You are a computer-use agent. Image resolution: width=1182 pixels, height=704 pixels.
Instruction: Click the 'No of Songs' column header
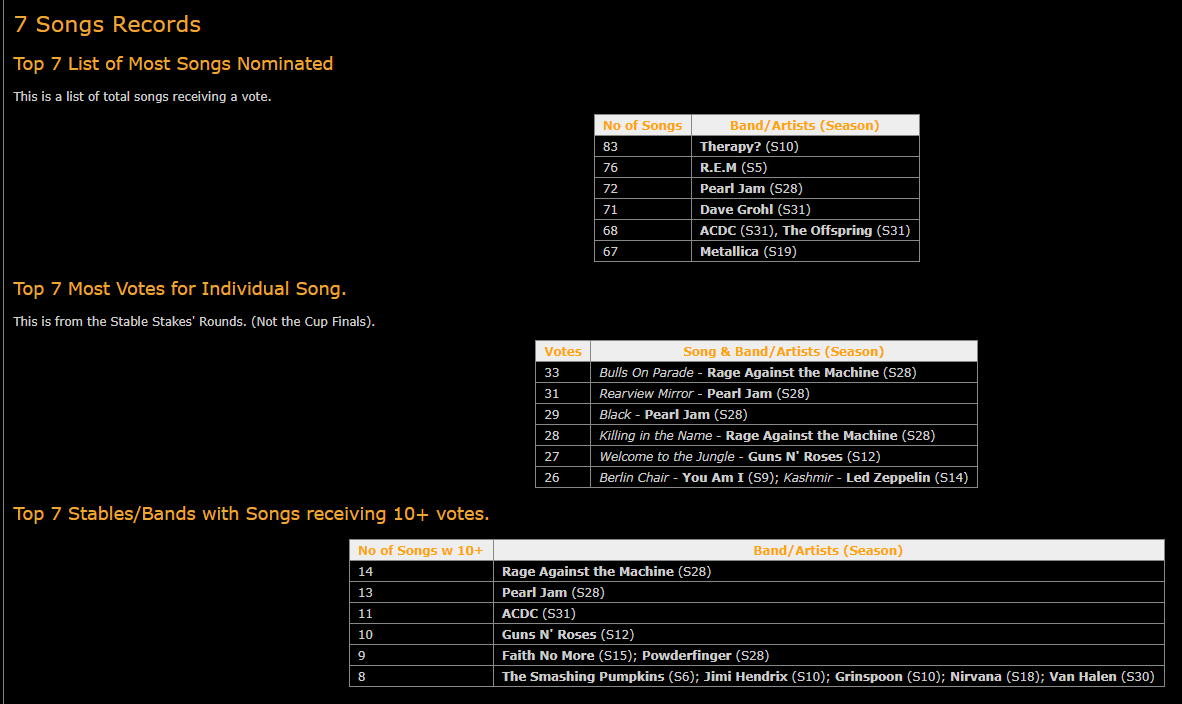642,125
